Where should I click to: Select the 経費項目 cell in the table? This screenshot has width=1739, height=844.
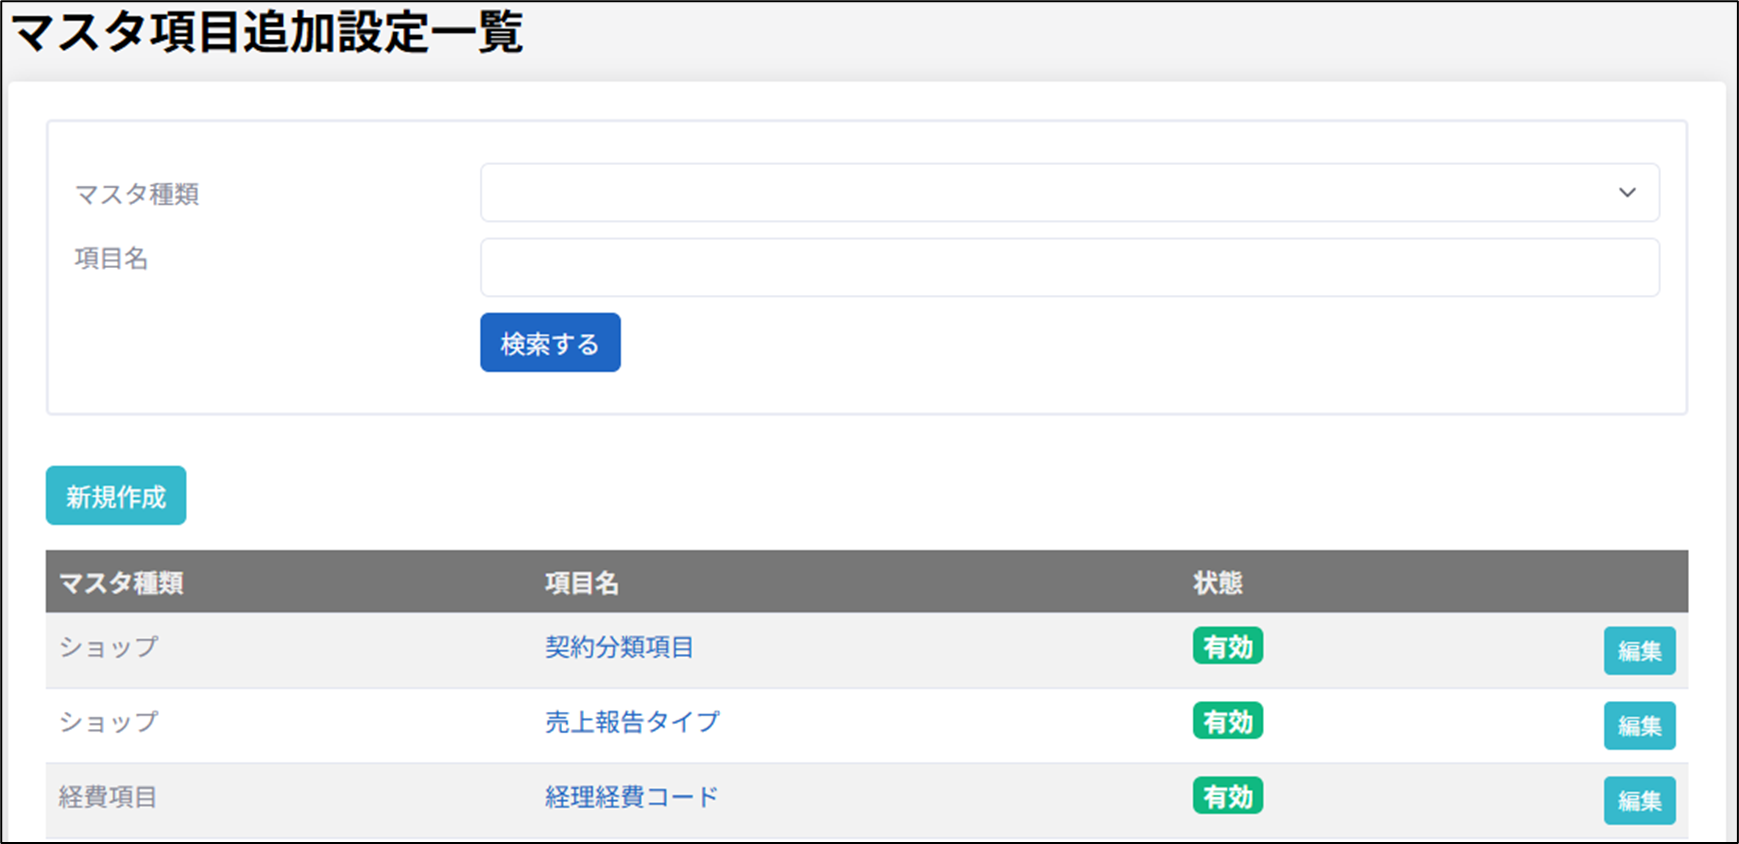click(x=108, y=797)
